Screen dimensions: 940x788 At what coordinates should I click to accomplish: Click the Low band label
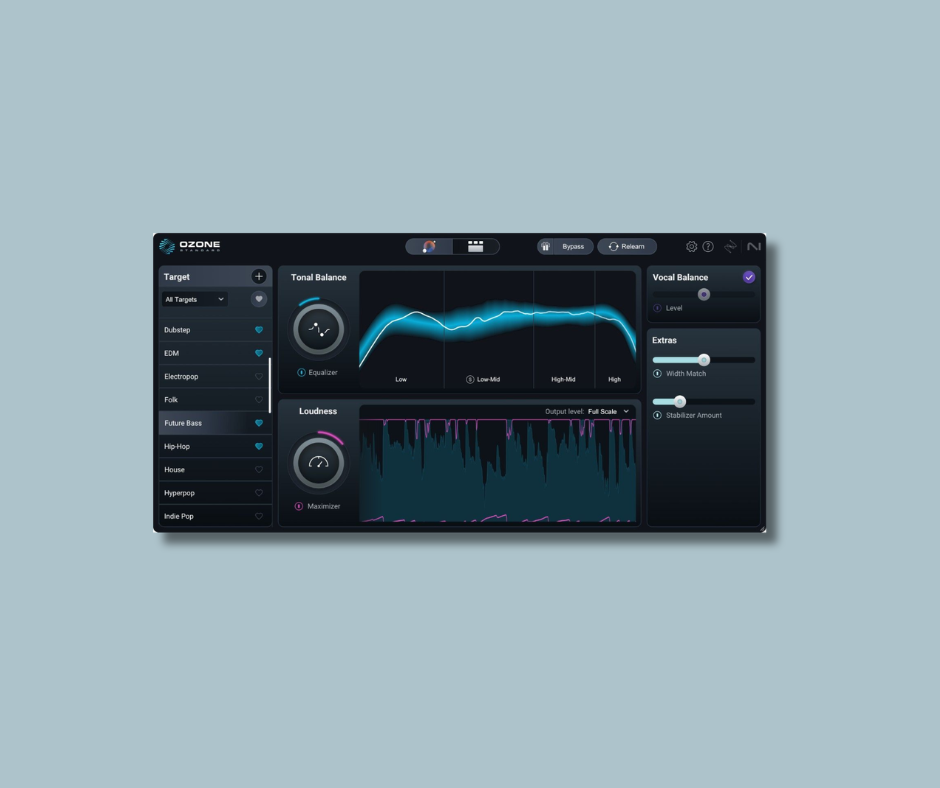(x=401, y=379)
